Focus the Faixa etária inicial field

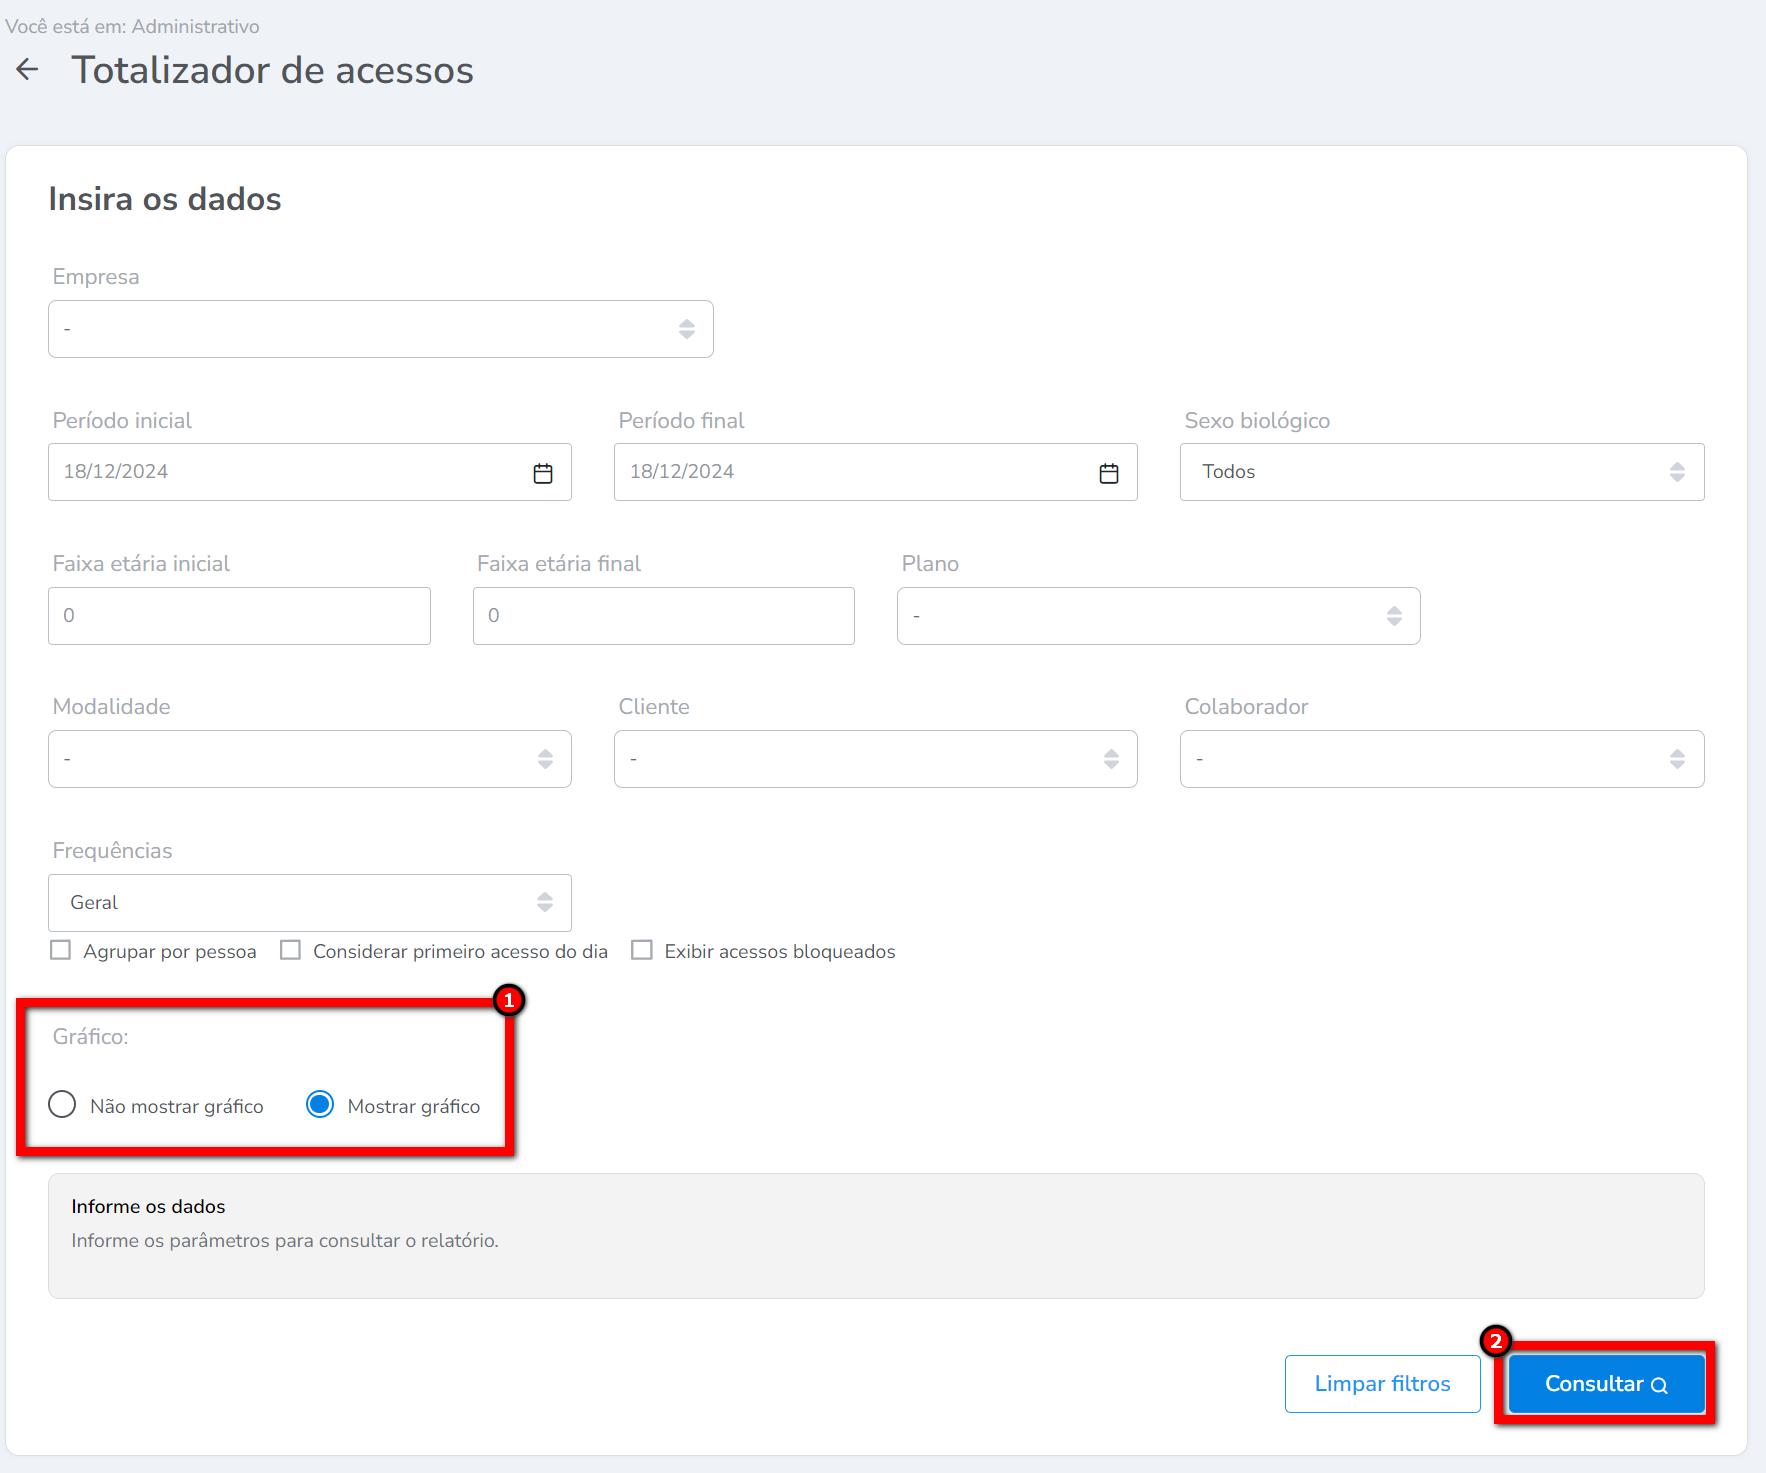coord(239,616)
